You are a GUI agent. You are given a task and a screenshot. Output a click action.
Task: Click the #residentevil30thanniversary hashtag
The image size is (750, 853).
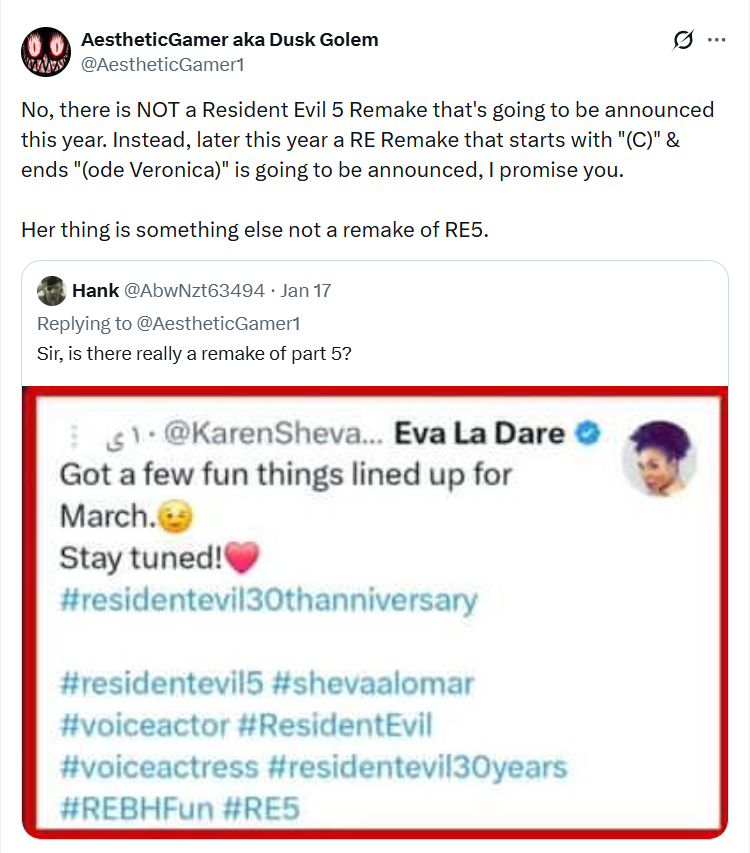pos(268,601)
